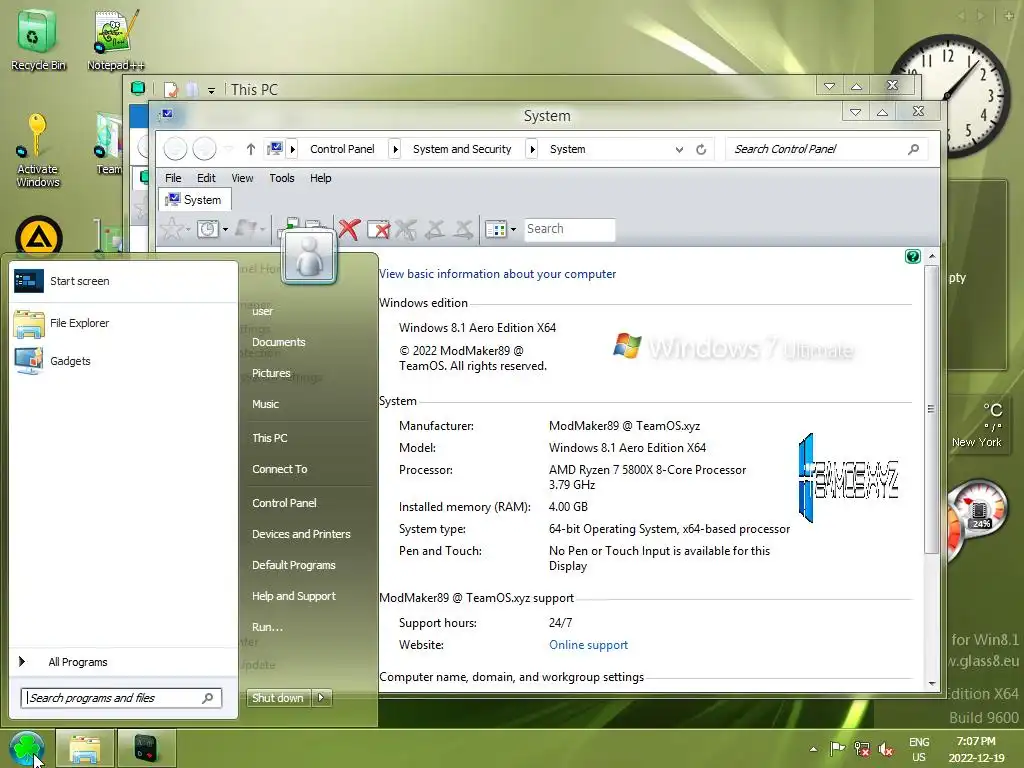The height and width of the screenshot is (768, 1024).
Task: Click the This PC window title icon
Action: click(x=138, y=88)
